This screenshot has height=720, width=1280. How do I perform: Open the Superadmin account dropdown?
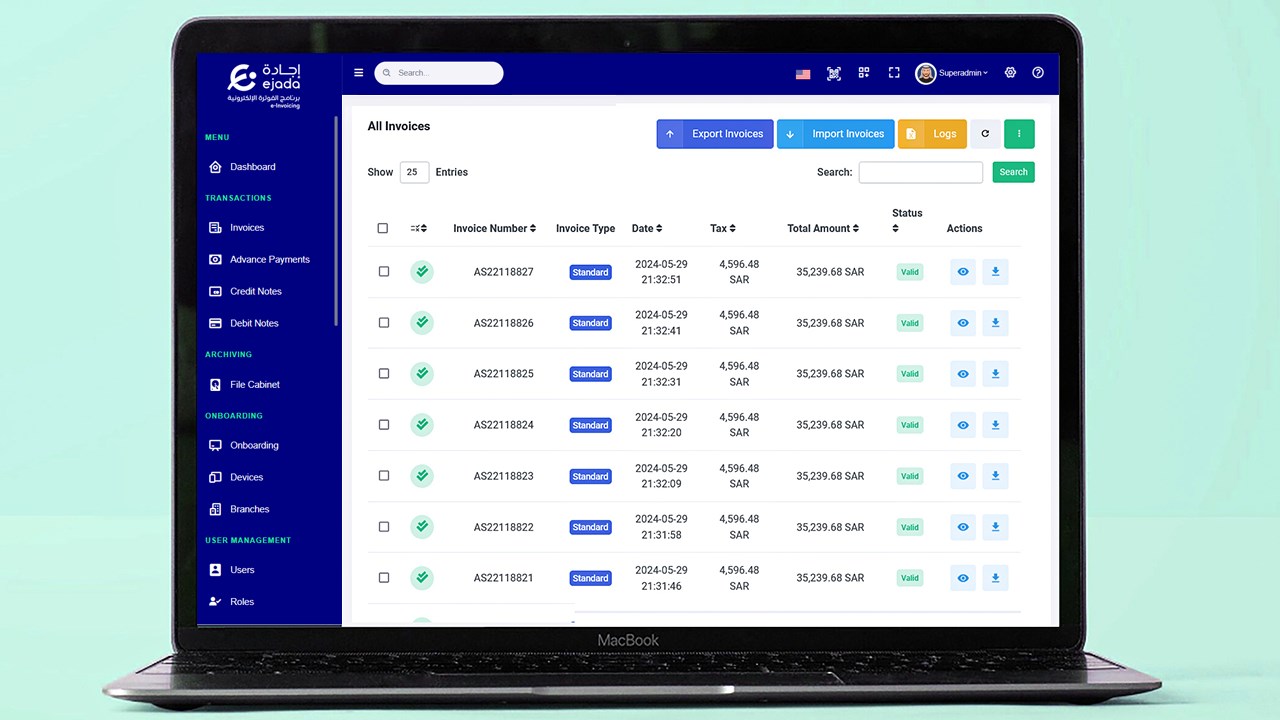point(950,73)
